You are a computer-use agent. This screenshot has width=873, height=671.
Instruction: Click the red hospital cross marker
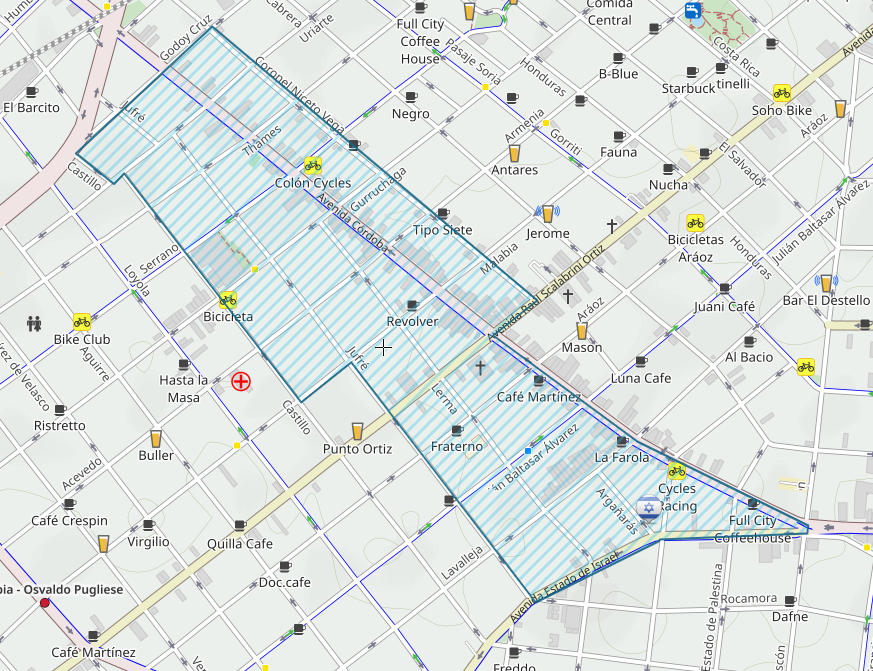point(241,381)
